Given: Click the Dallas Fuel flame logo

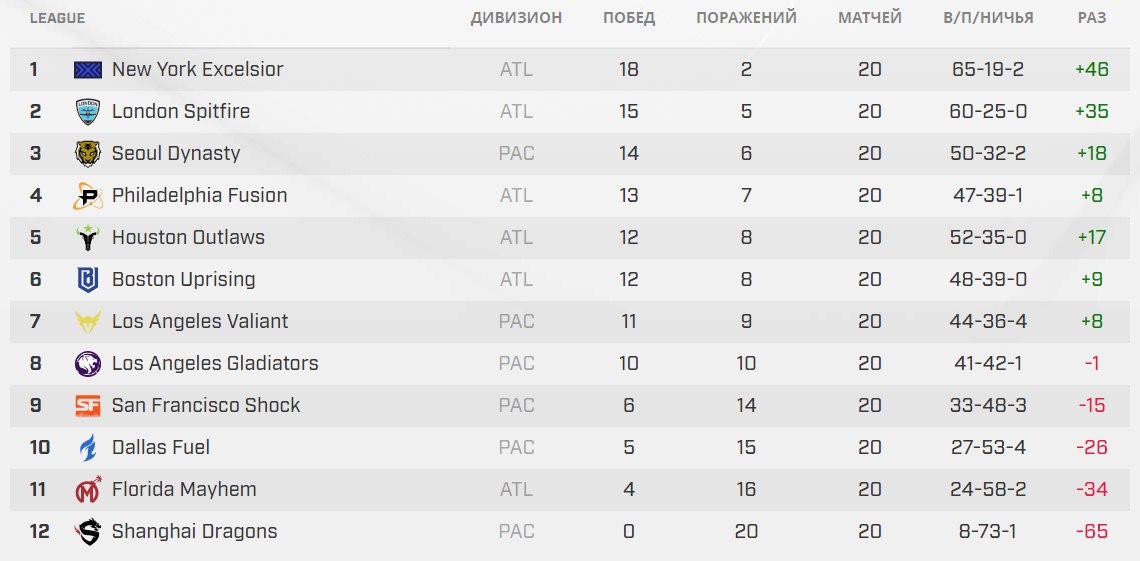Looking at the screenshot, I should click(x=88, y=448).
